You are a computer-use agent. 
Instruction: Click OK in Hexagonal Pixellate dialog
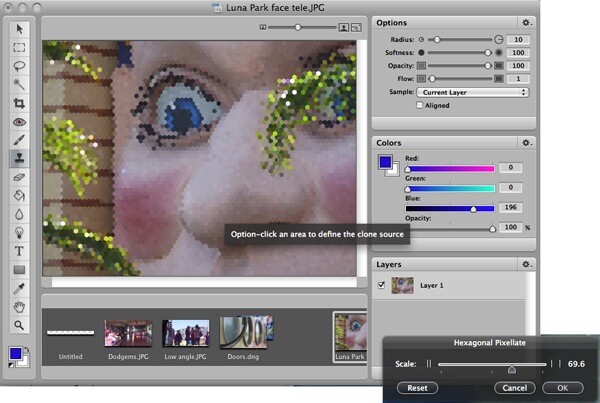tap(562, 388)
